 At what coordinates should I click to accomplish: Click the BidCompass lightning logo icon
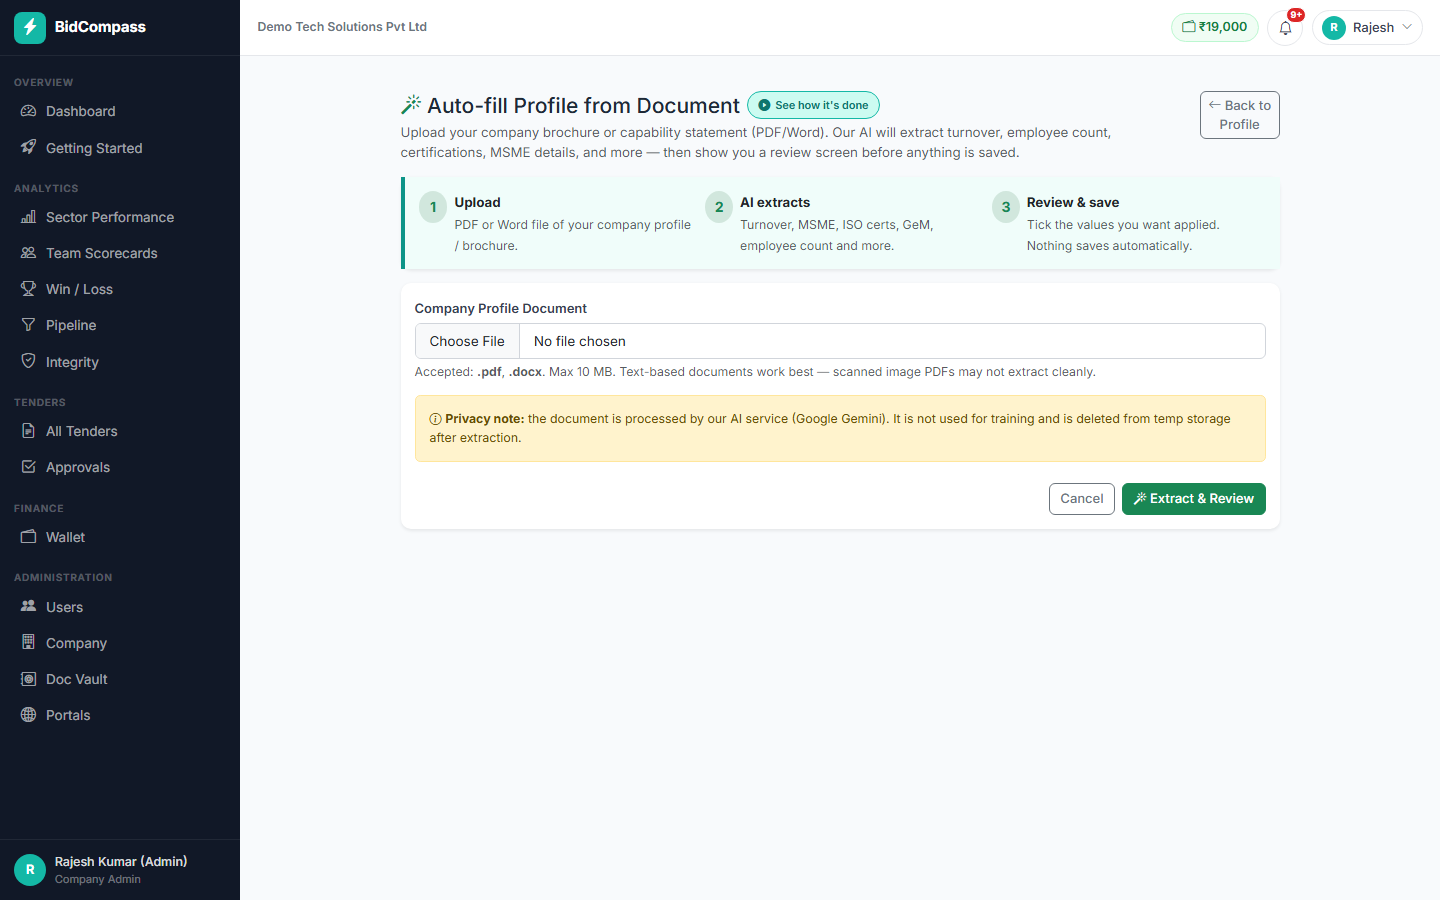click(30, 27)
